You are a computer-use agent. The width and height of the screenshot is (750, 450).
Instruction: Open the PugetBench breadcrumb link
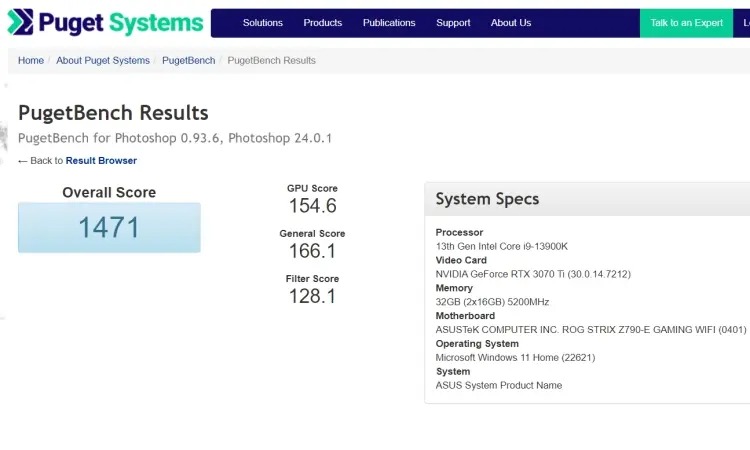[188, 61]
